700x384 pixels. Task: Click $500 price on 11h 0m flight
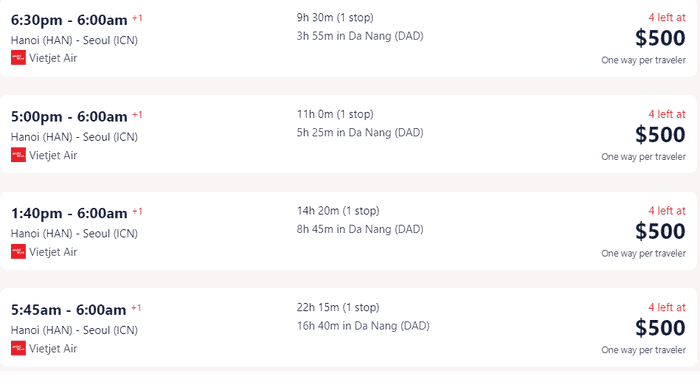[x=660, y=135]
